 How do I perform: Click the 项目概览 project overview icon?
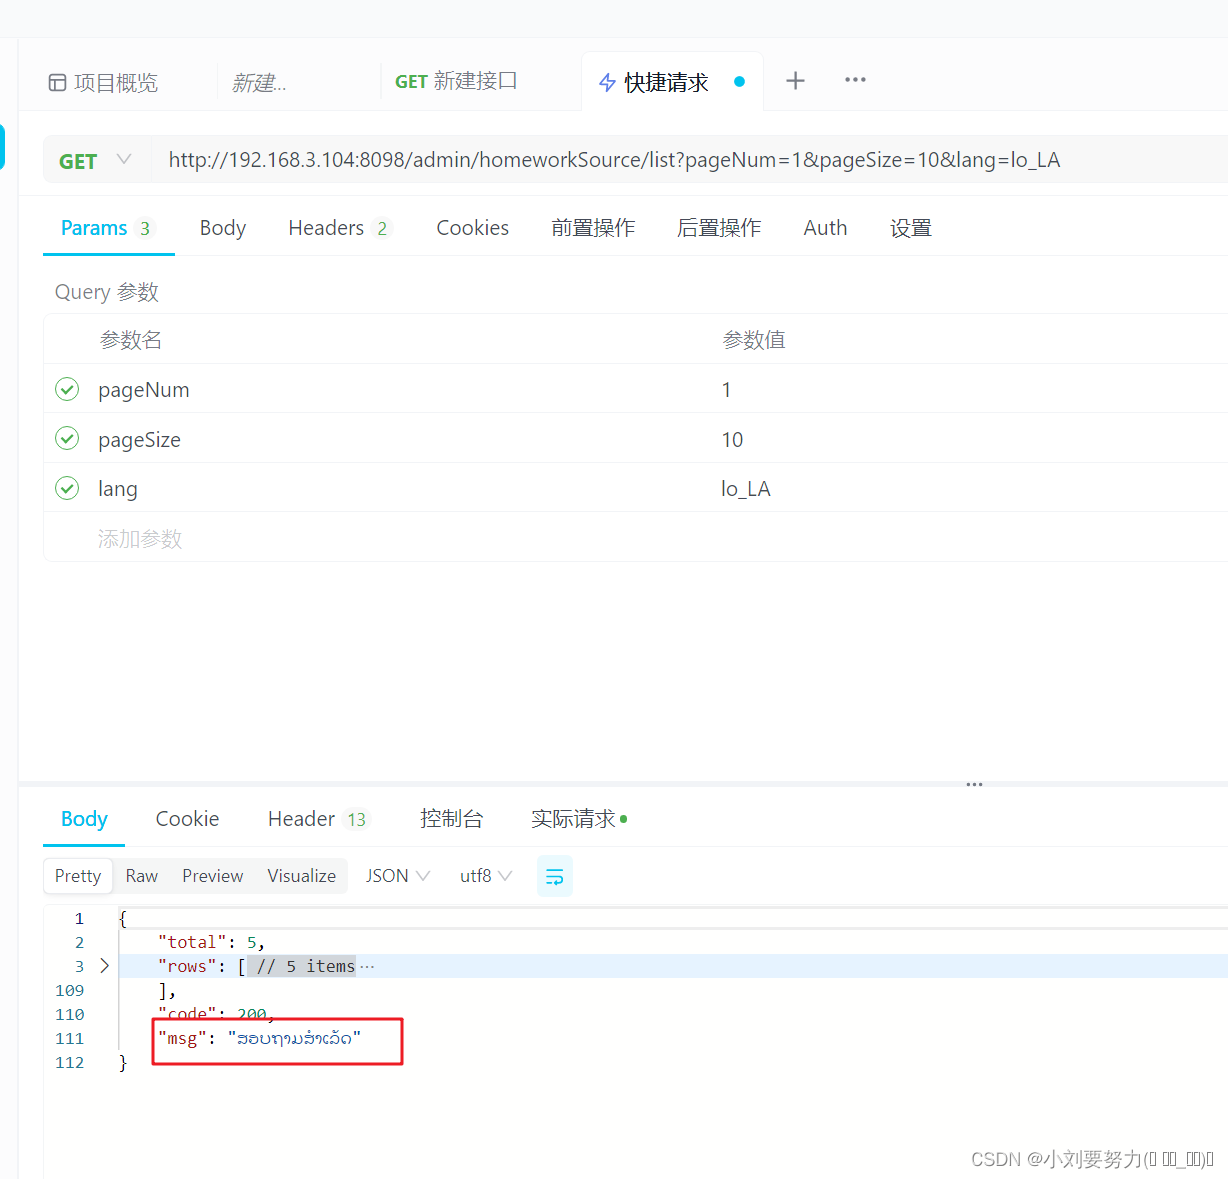(57, 82)
